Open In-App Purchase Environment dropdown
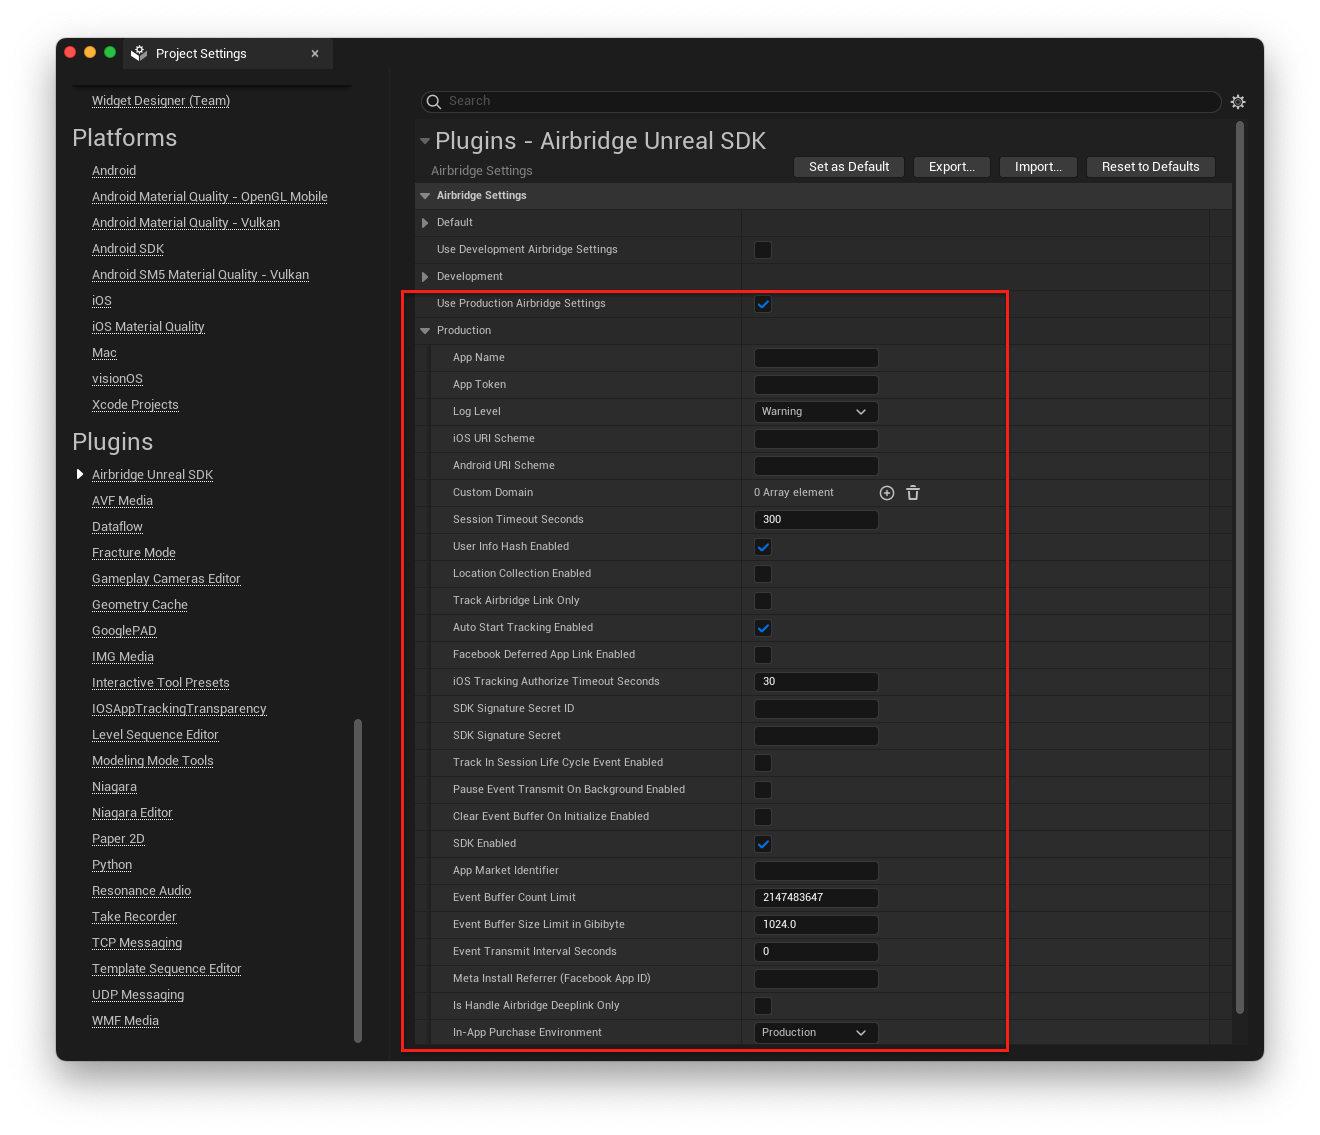The width and height of the screenshot is (1320, 1135). [x=816, y=1033]
